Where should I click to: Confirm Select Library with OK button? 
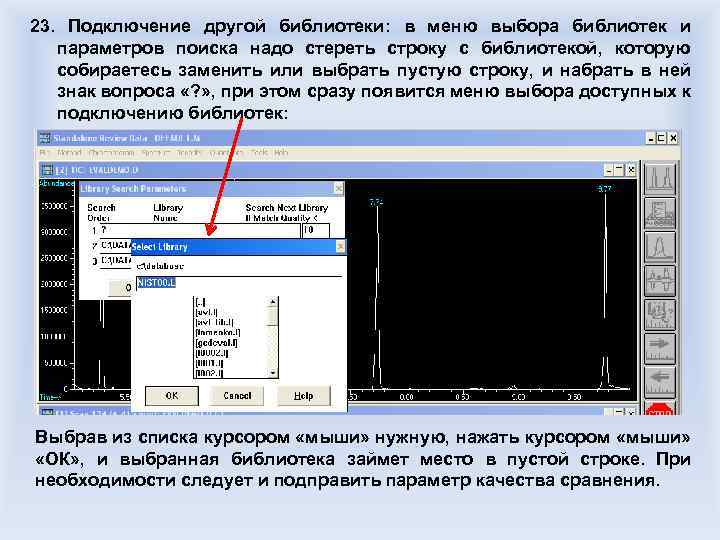pyautogui.click(x=172, y=396)
